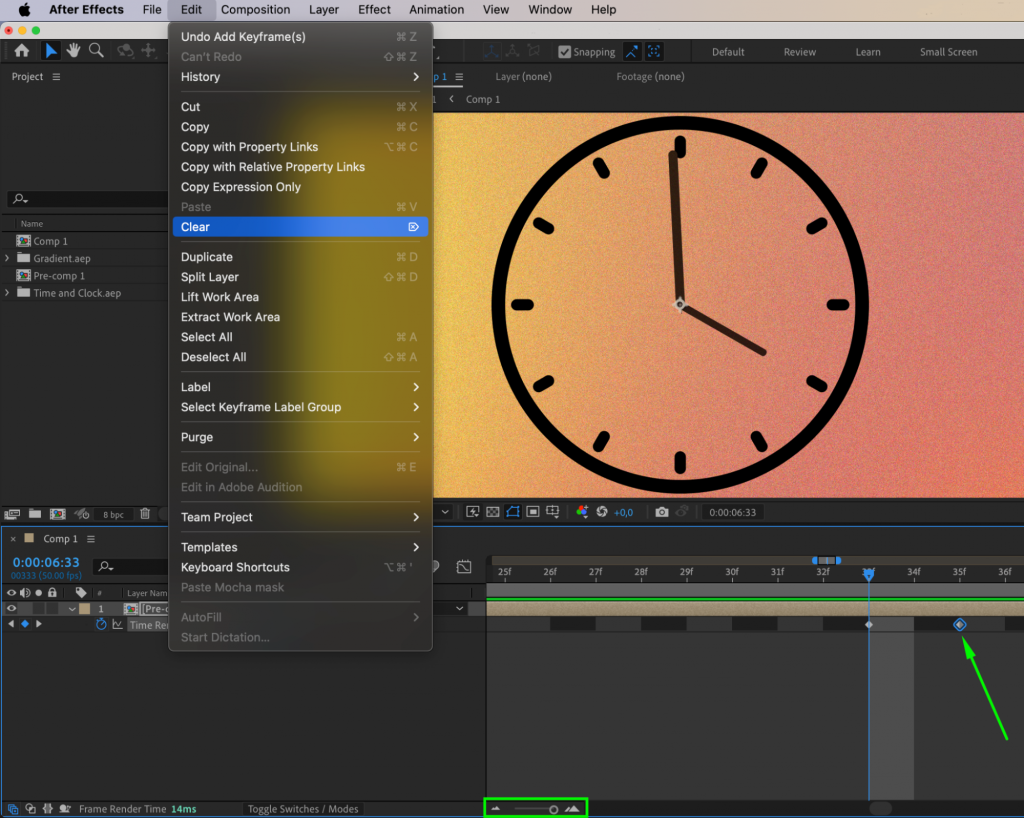Viewport: 1024px width, 818px height.
Task: Click the stopwatch icon on Time Remap
Action: (101, 624)
